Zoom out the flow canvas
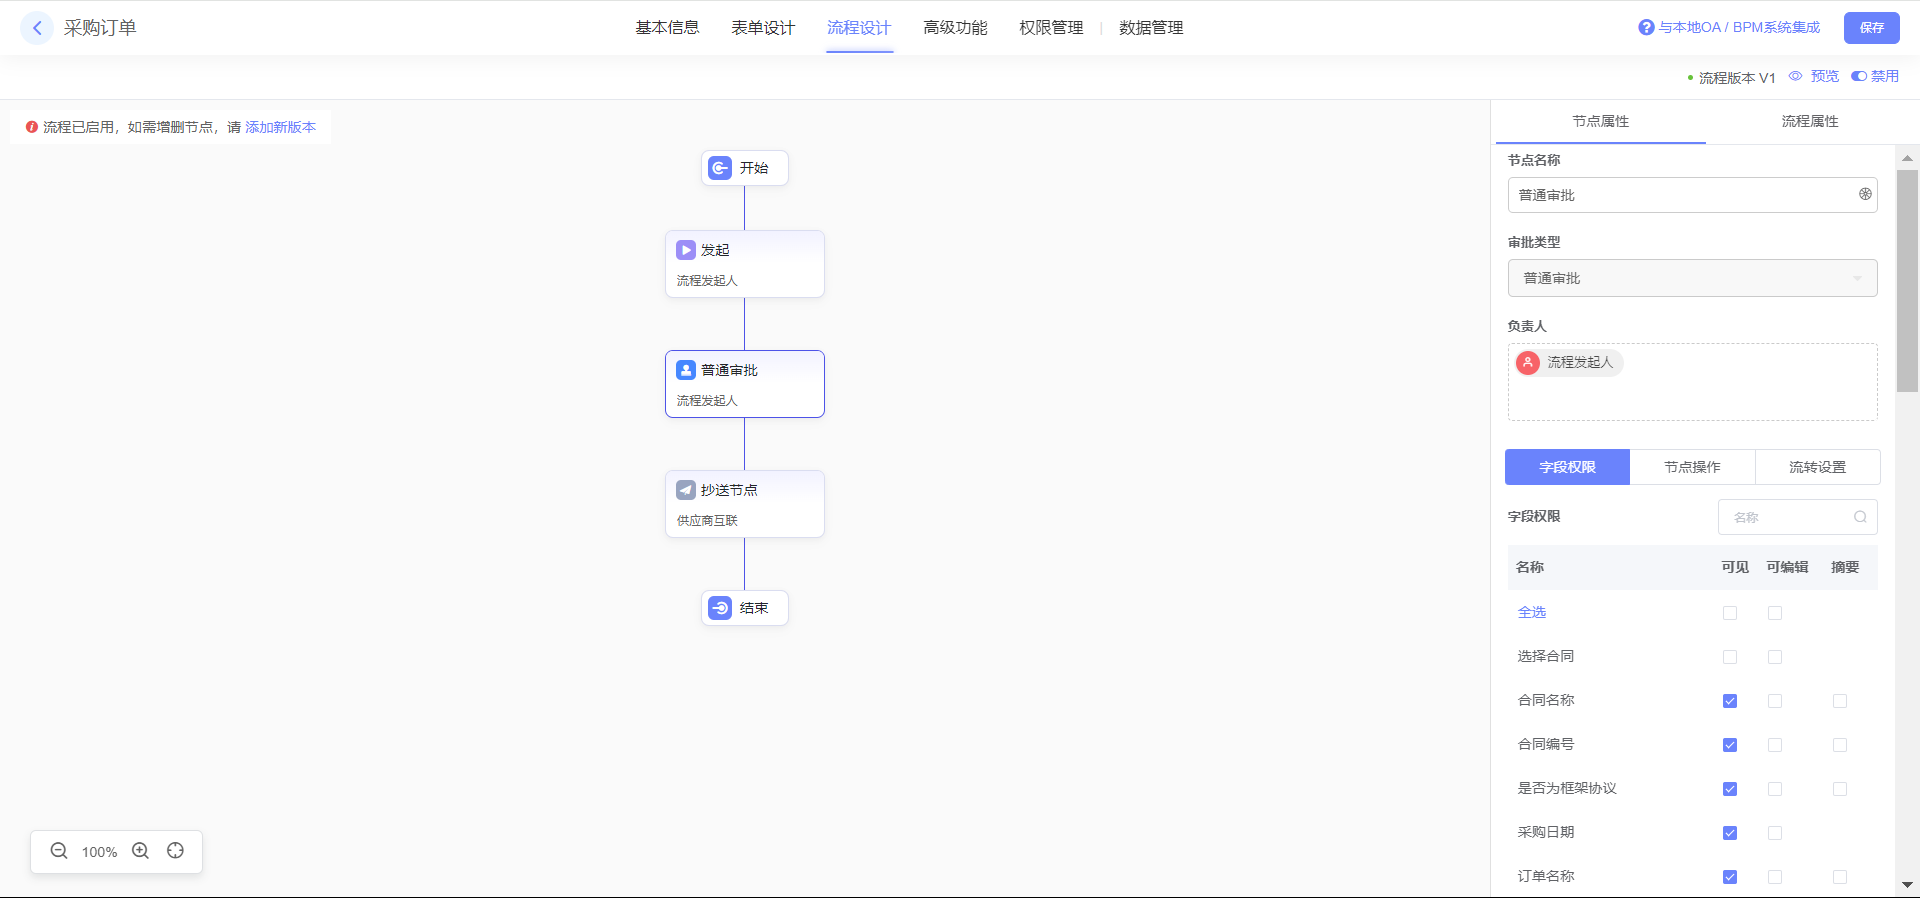 pos(59,851)
